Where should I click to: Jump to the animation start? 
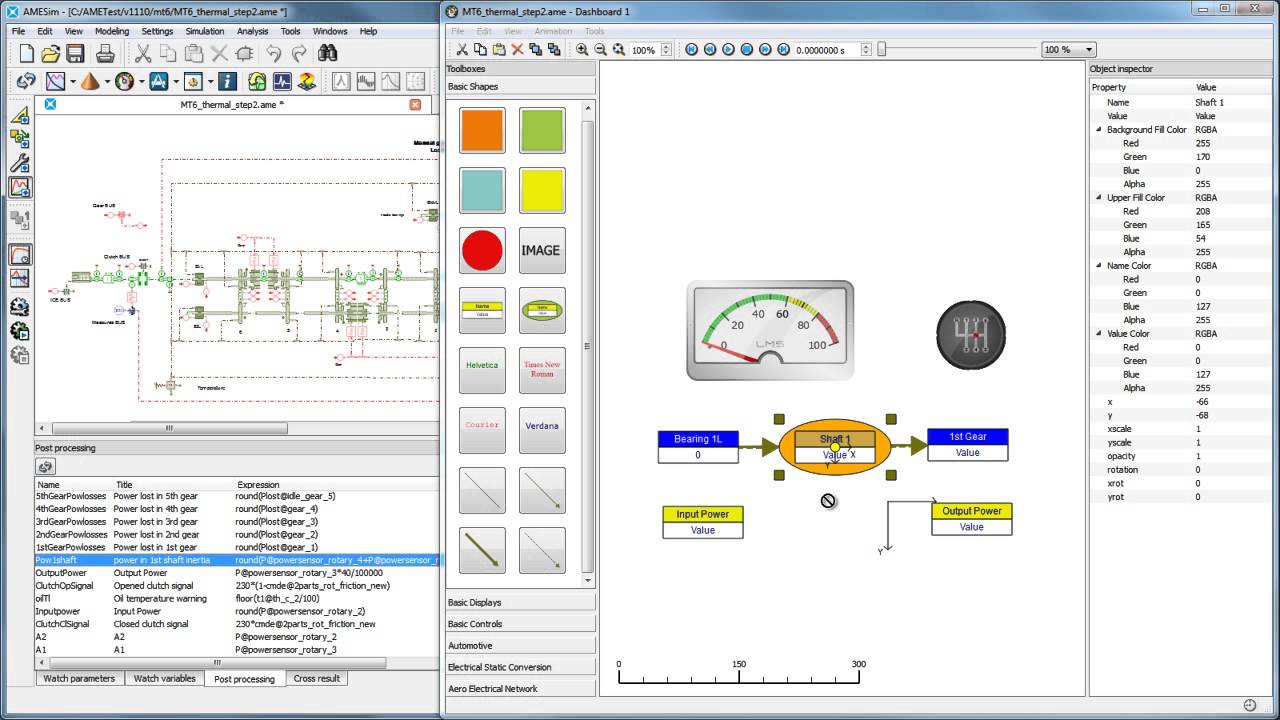pos(692,49)
